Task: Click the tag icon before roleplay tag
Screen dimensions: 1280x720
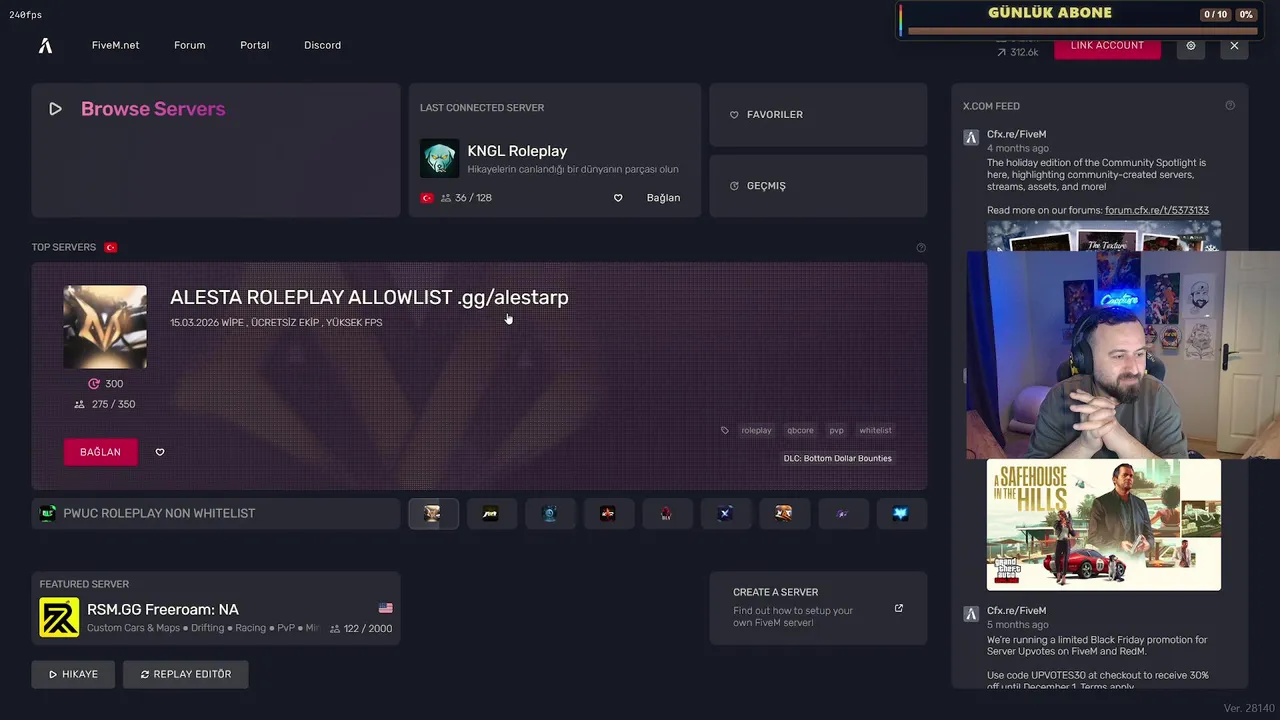Action: [x=725, y=430]
